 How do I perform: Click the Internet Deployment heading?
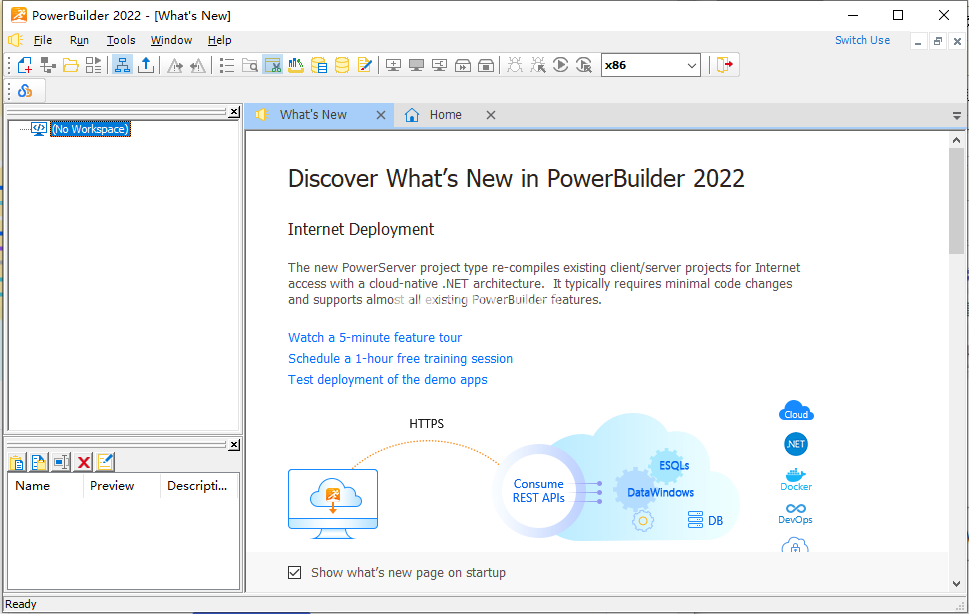[x=361, y=230]
